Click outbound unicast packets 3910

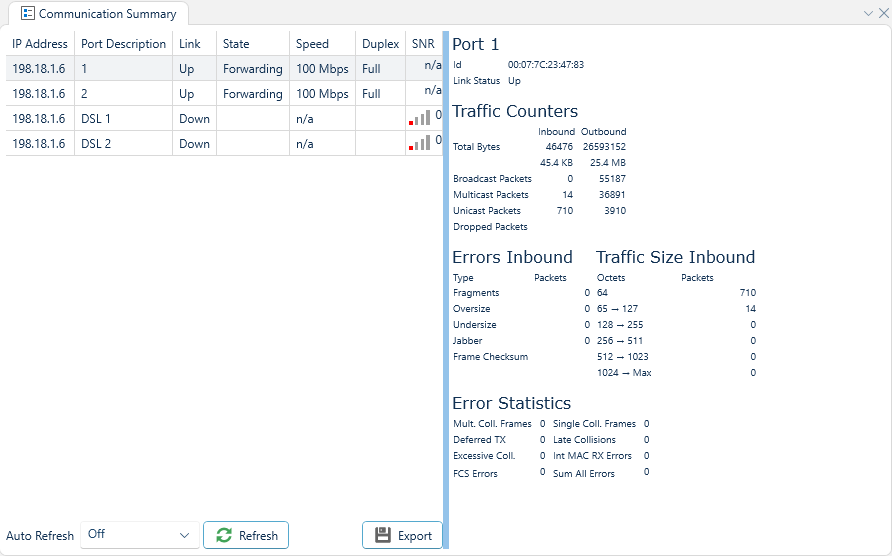(x=615, y=210)
